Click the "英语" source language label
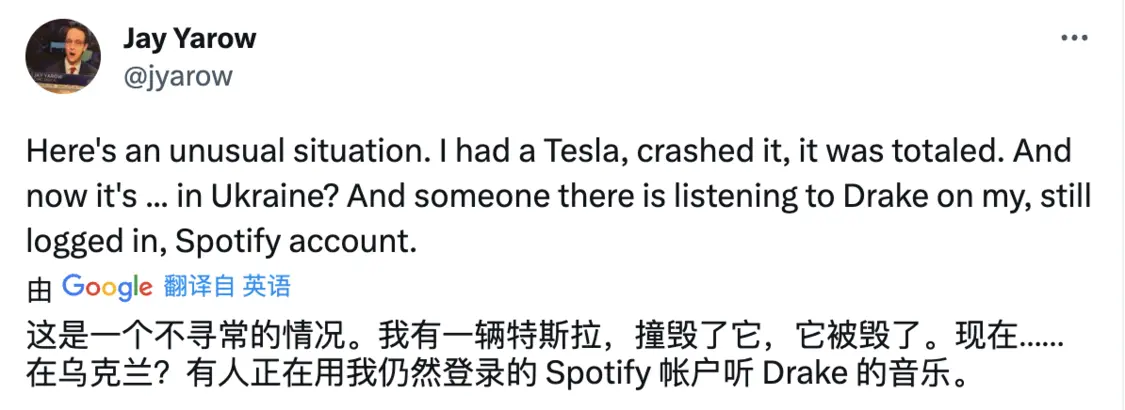1125x410 pixels. tap(267, 288)
